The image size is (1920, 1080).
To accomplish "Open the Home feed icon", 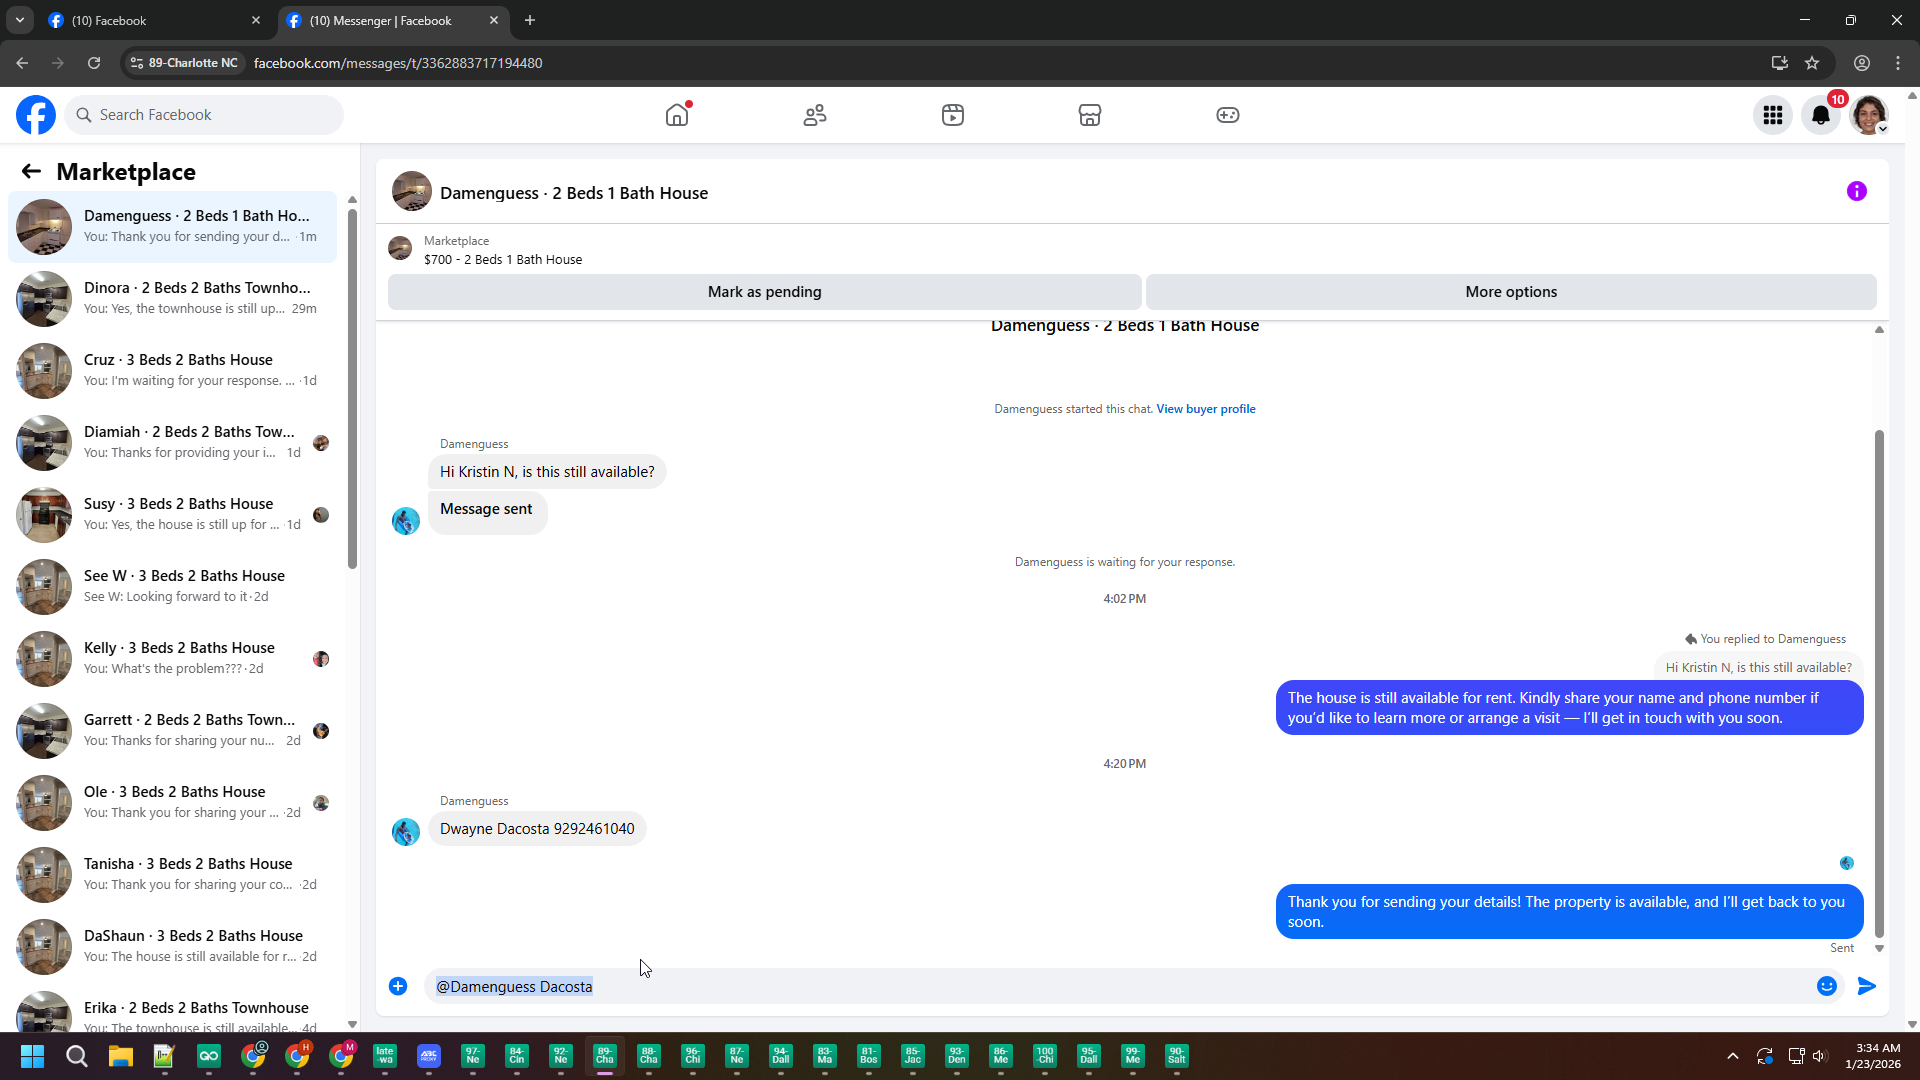I will 677,115.
